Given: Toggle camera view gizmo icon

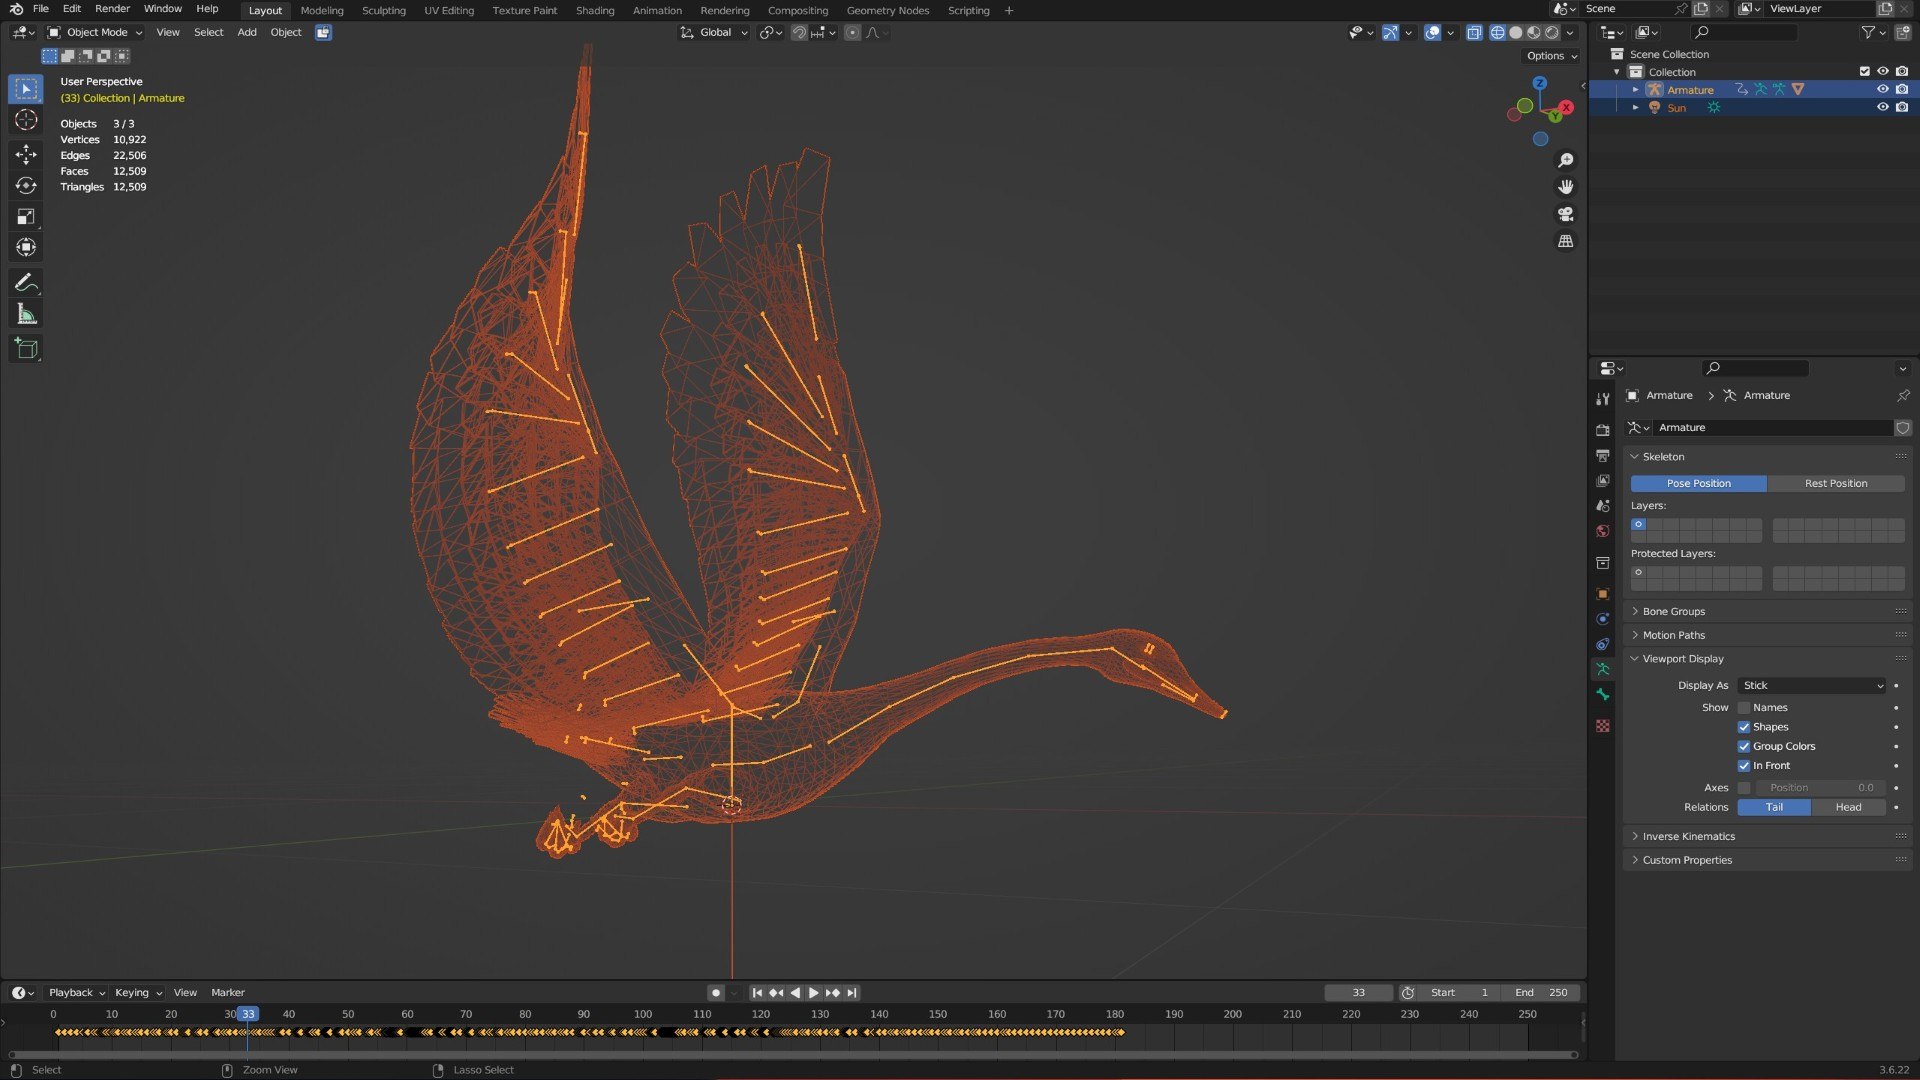Looking at the screenshot, I should pyautogui.click(x=1566, y=214).
